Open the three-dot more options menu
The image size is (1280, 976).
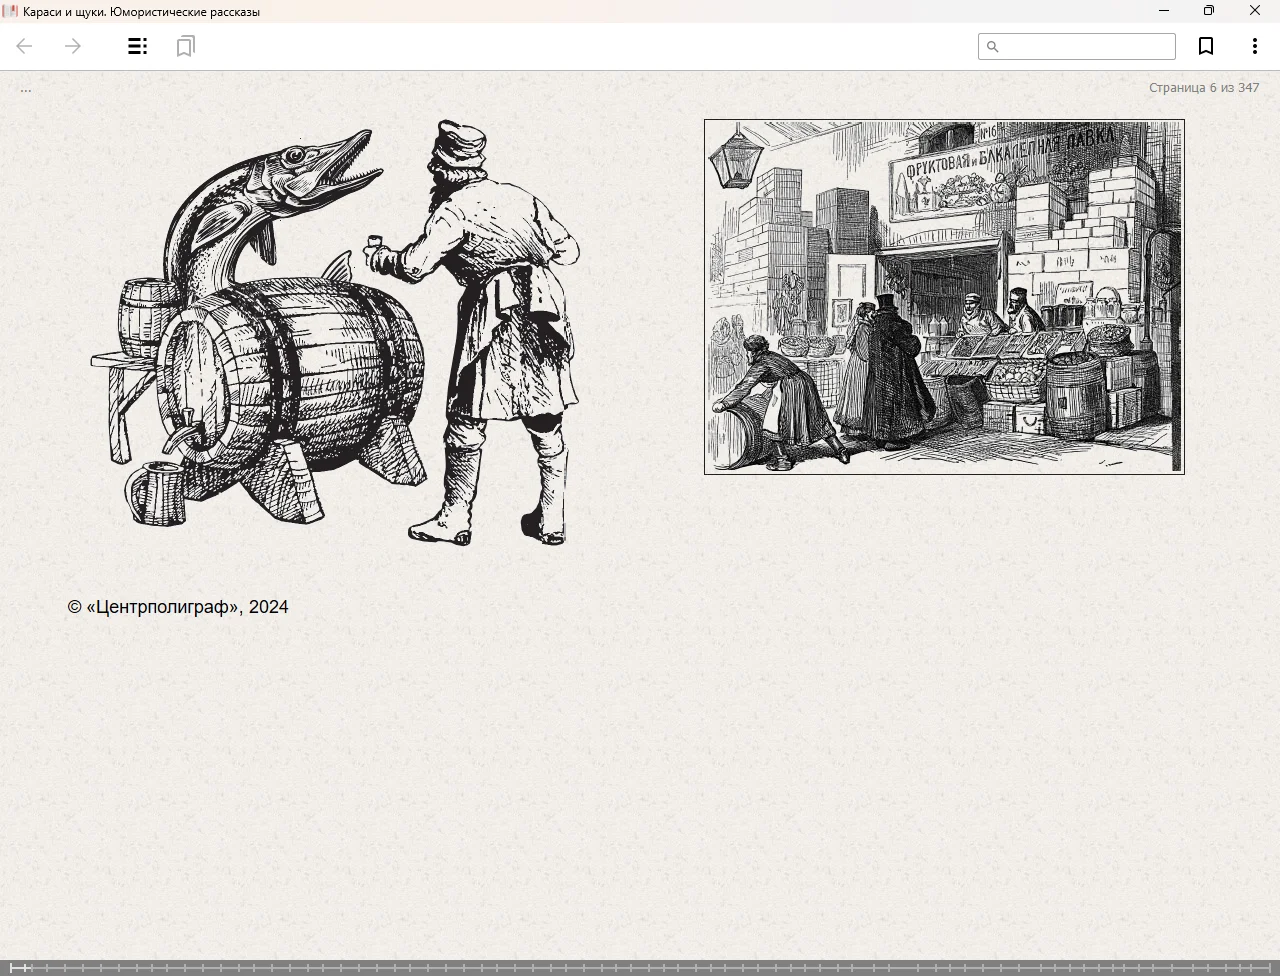tap(1254, 47)
